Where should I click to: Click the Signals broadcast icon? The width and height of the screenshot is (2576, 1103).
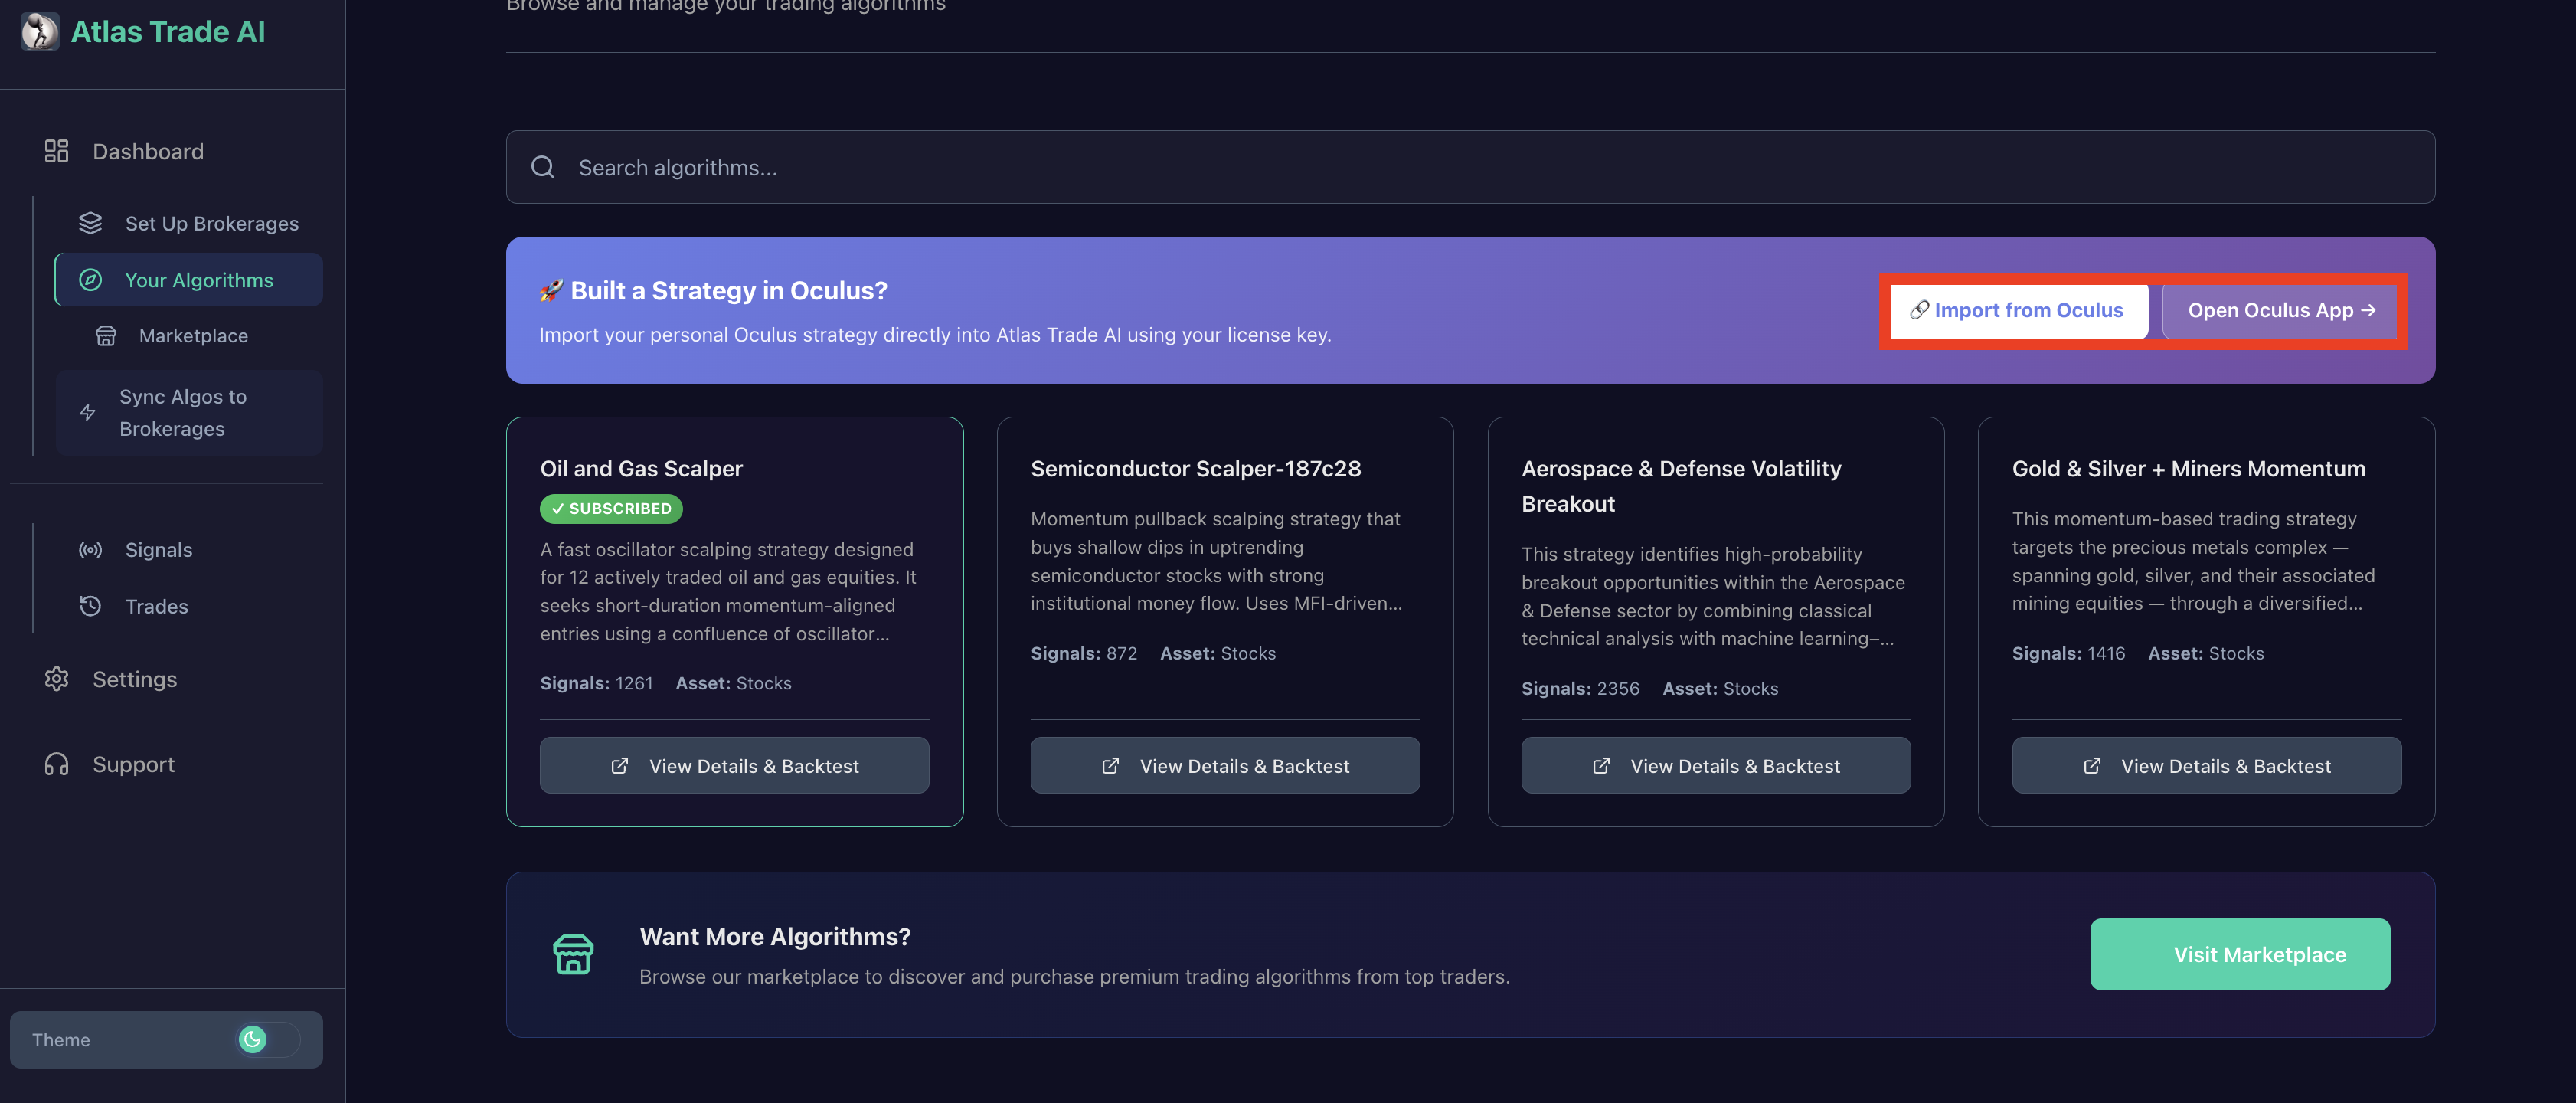(91, 550)
